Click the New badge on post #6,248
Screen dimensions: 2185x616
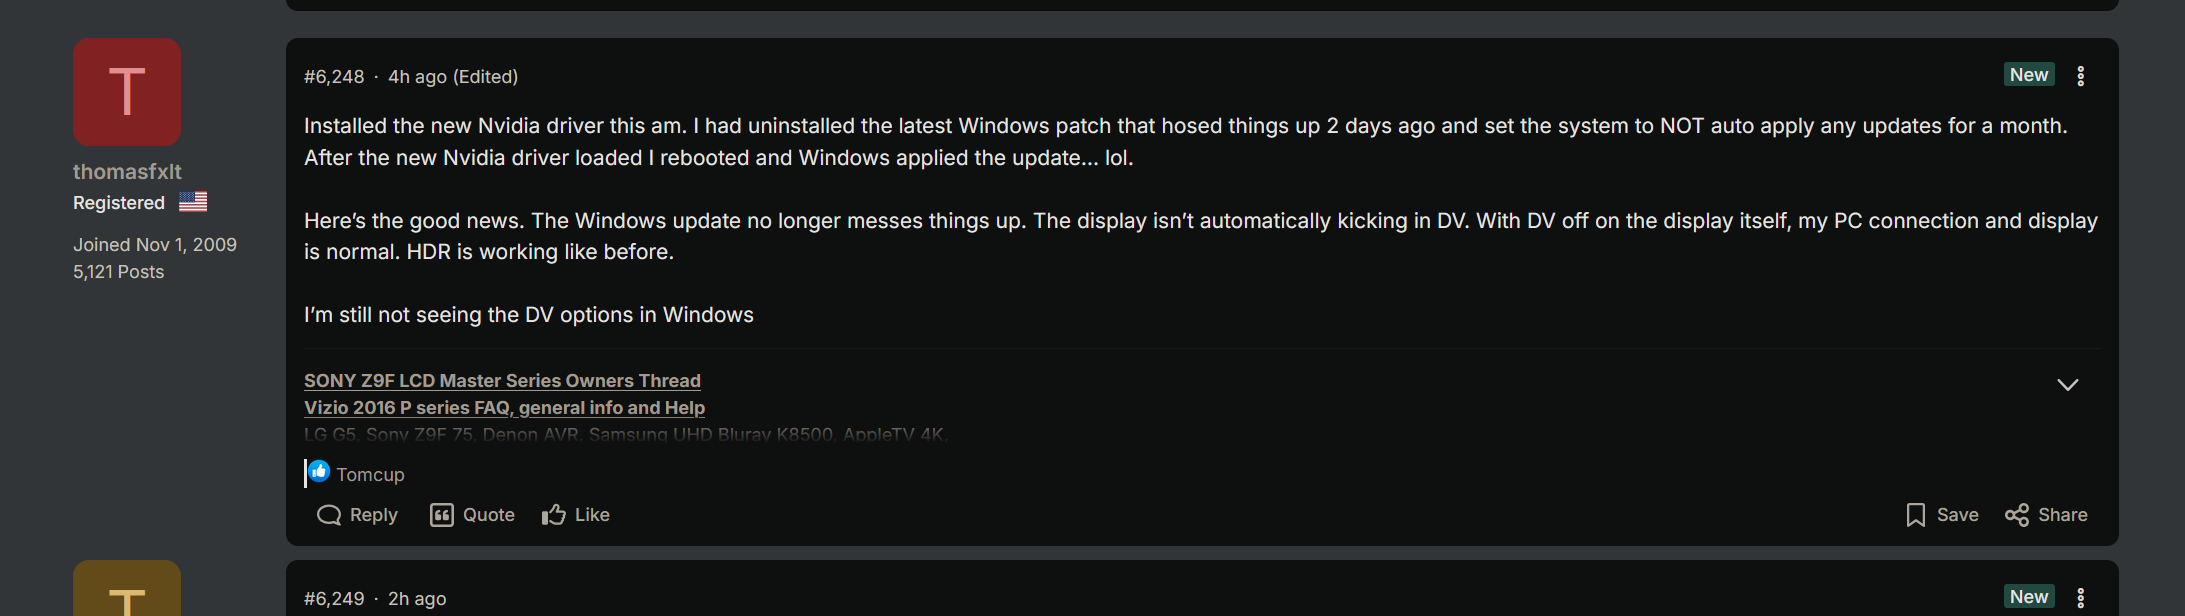point(2028,73)
